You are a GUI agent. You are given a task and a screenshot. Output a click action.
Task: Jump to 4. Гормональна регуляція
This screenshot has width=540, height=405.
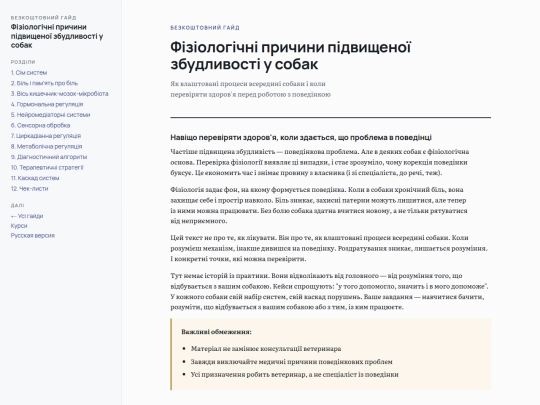tap(47, 104)
